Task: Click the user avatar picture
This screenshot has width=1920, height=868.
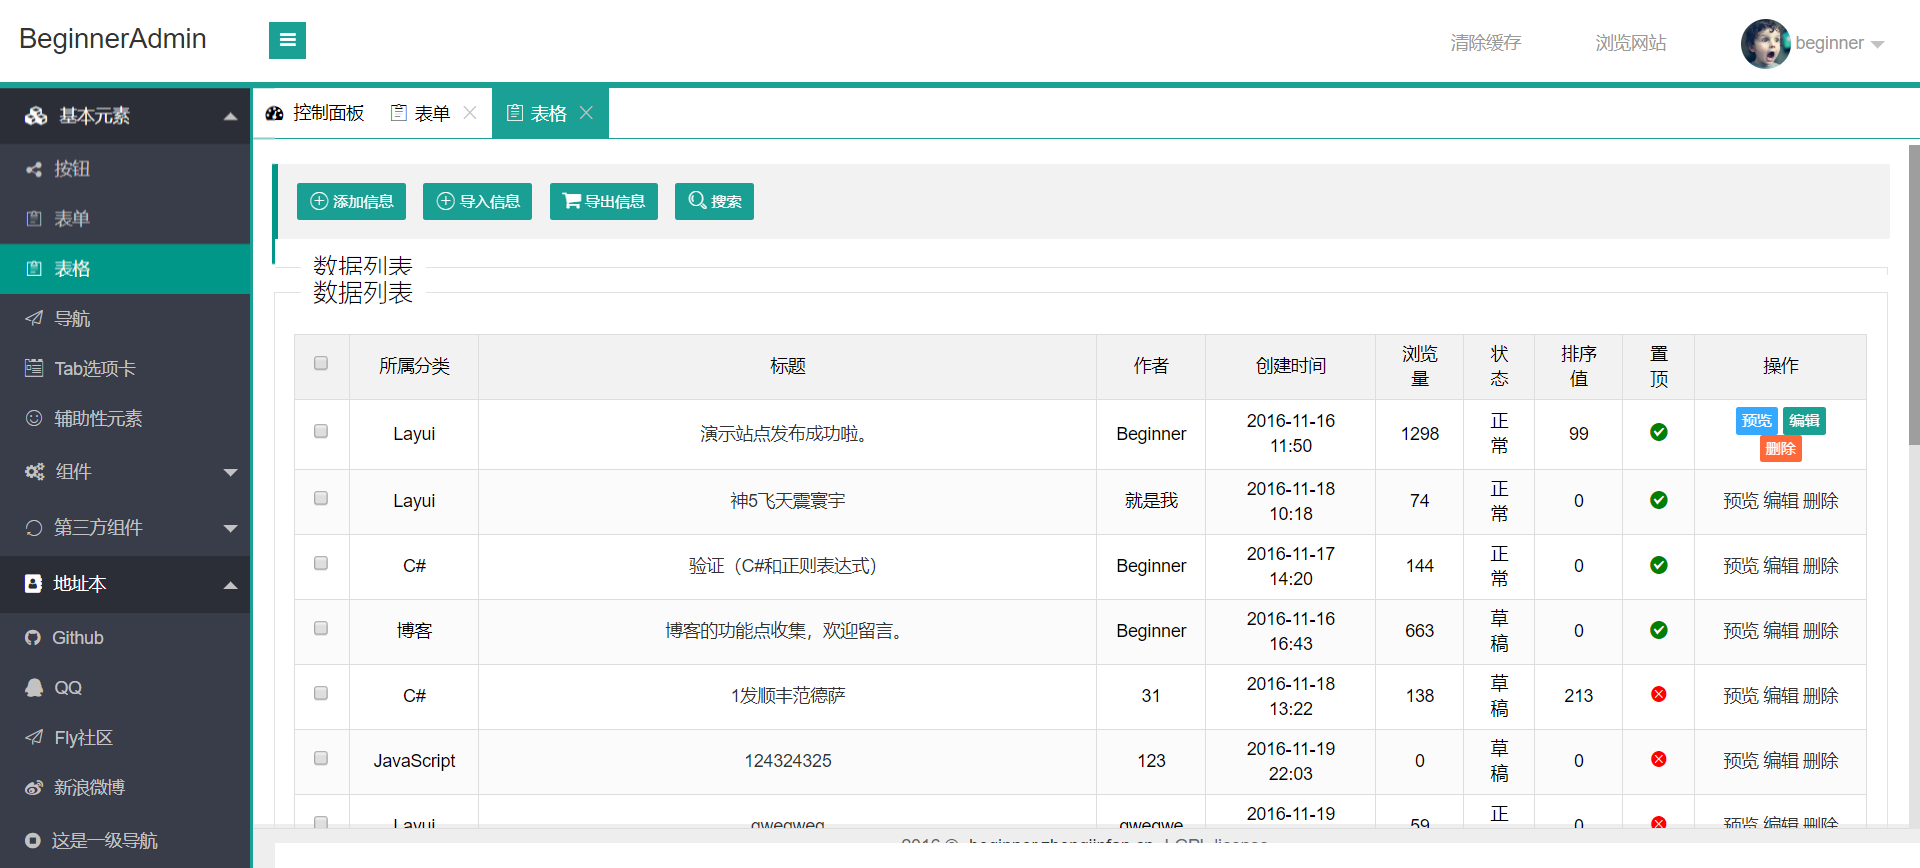Action: [x=1765, y=43]
